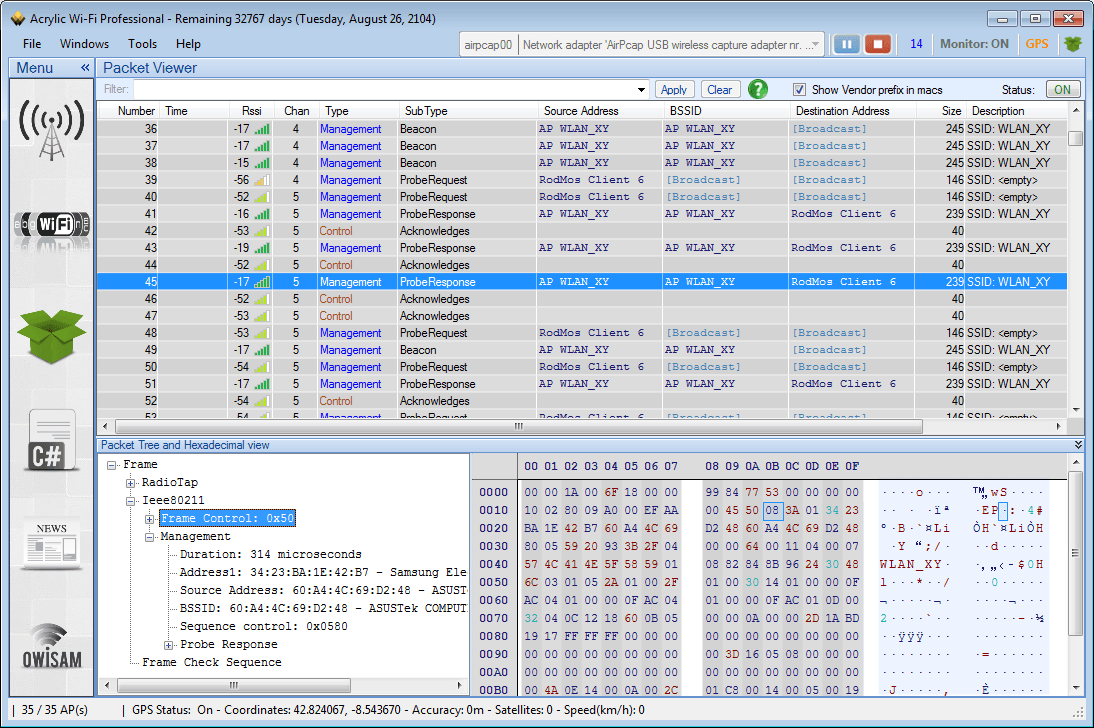1094x728 pixels.
Task: Collapse the Management tree node
Action: click(x=149, y=537)
